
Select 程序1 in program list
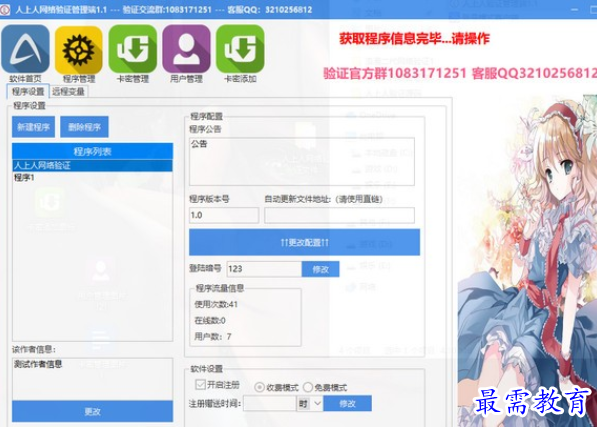pos(93,177)
